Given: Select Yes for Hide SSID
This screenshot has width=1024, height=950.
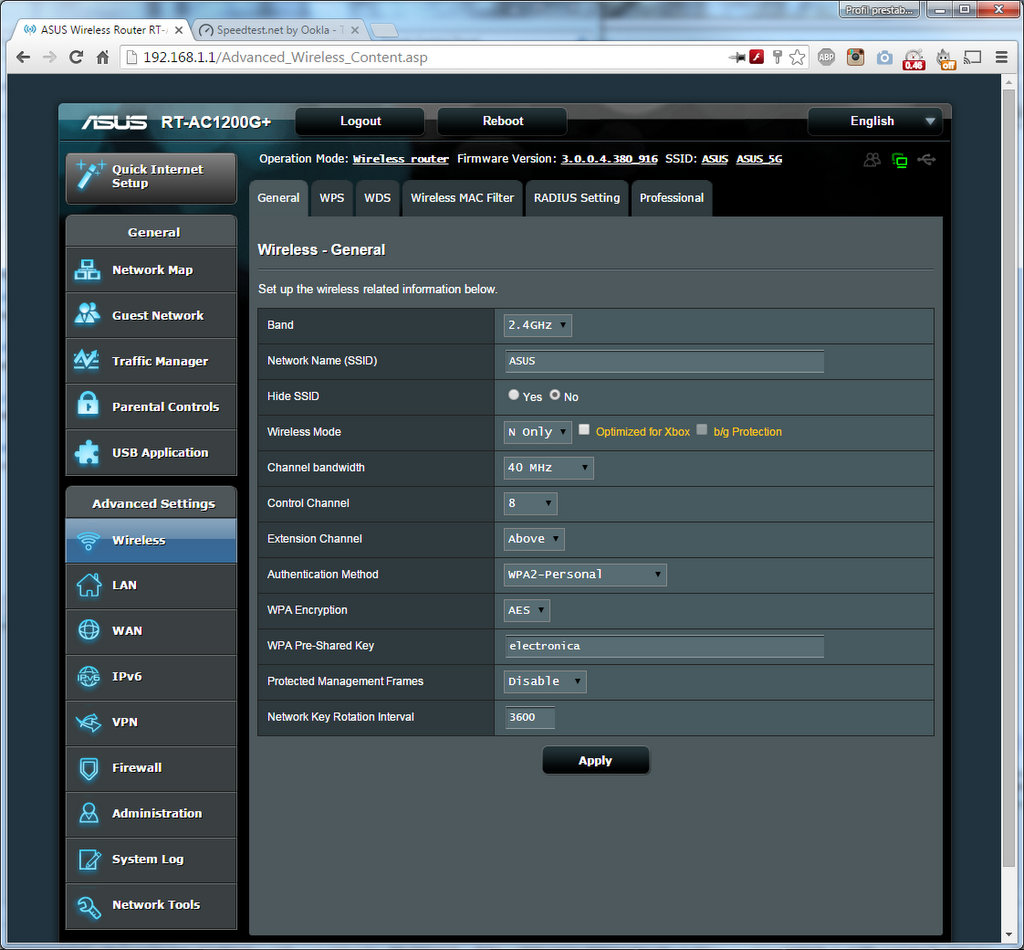Looking at the screenshot, I should click(x=514, y=395).
